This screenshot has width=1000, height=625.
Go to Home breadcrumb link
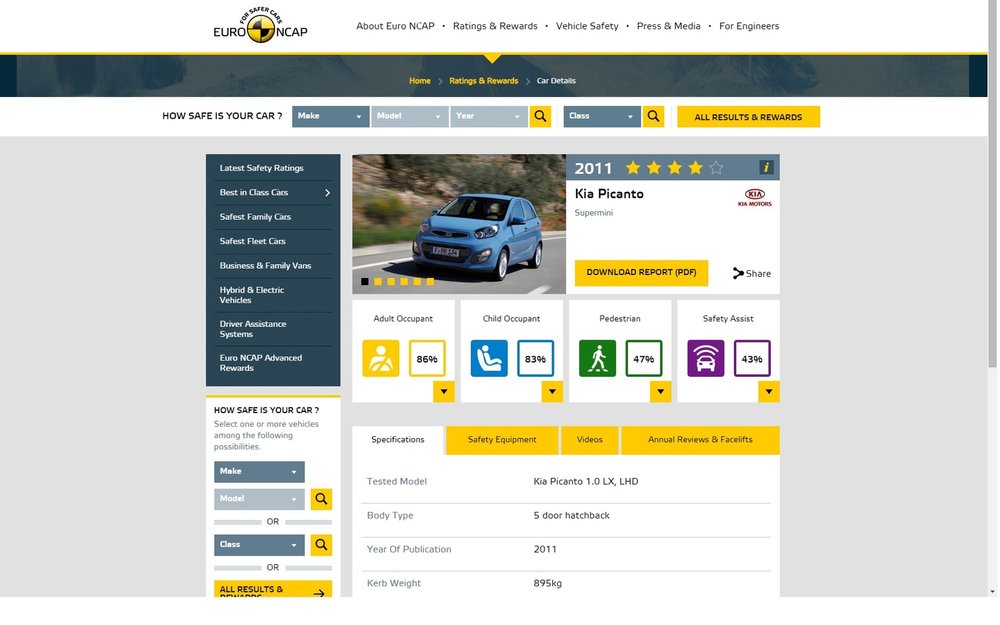click(420, 81)
